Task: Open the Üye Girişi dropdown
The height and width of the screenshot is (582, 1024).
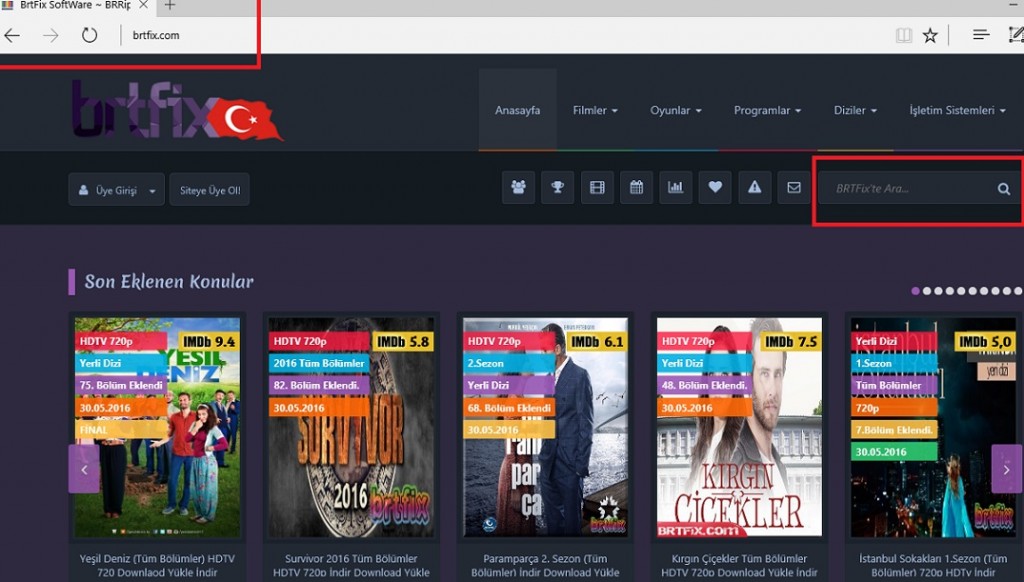Action: (x=116, y=190)
